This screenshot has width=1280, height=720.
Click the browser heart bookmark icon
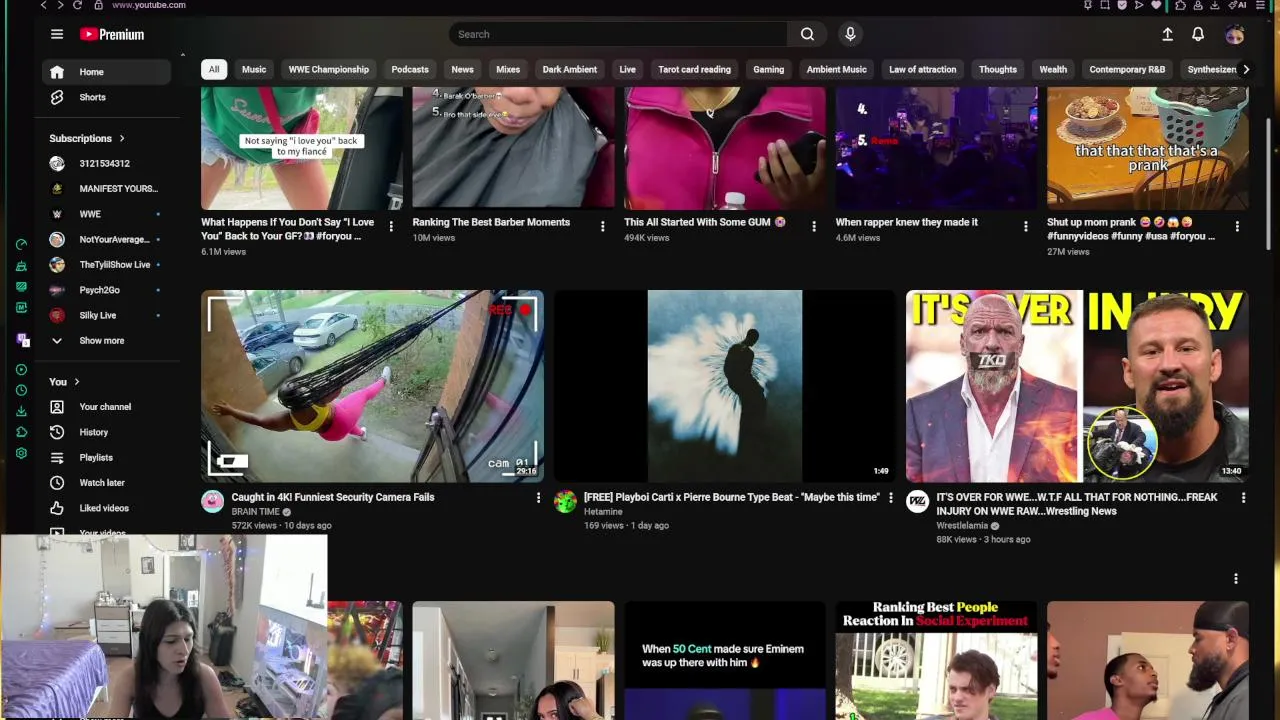(1157, 5)
